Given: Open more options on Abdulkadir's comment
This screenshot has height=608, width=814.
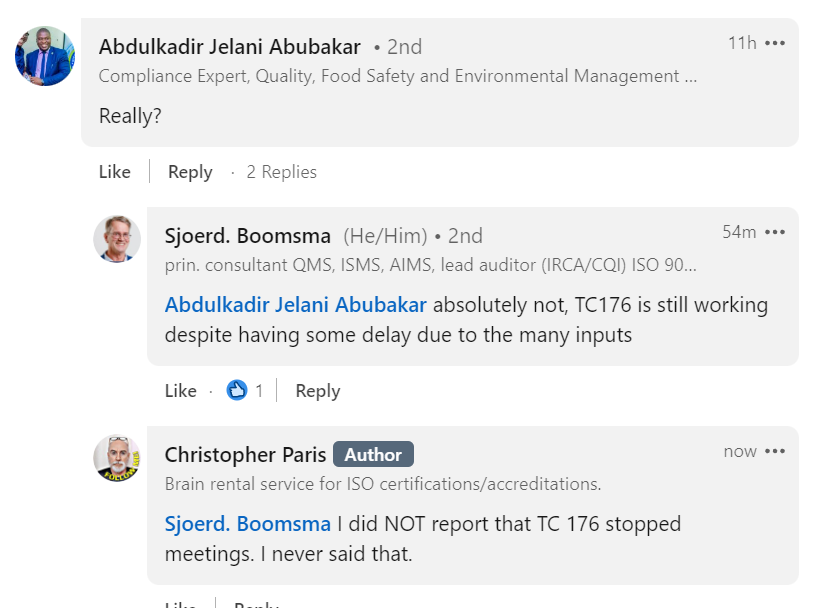Looking at the screenshot, I should 775,43.
